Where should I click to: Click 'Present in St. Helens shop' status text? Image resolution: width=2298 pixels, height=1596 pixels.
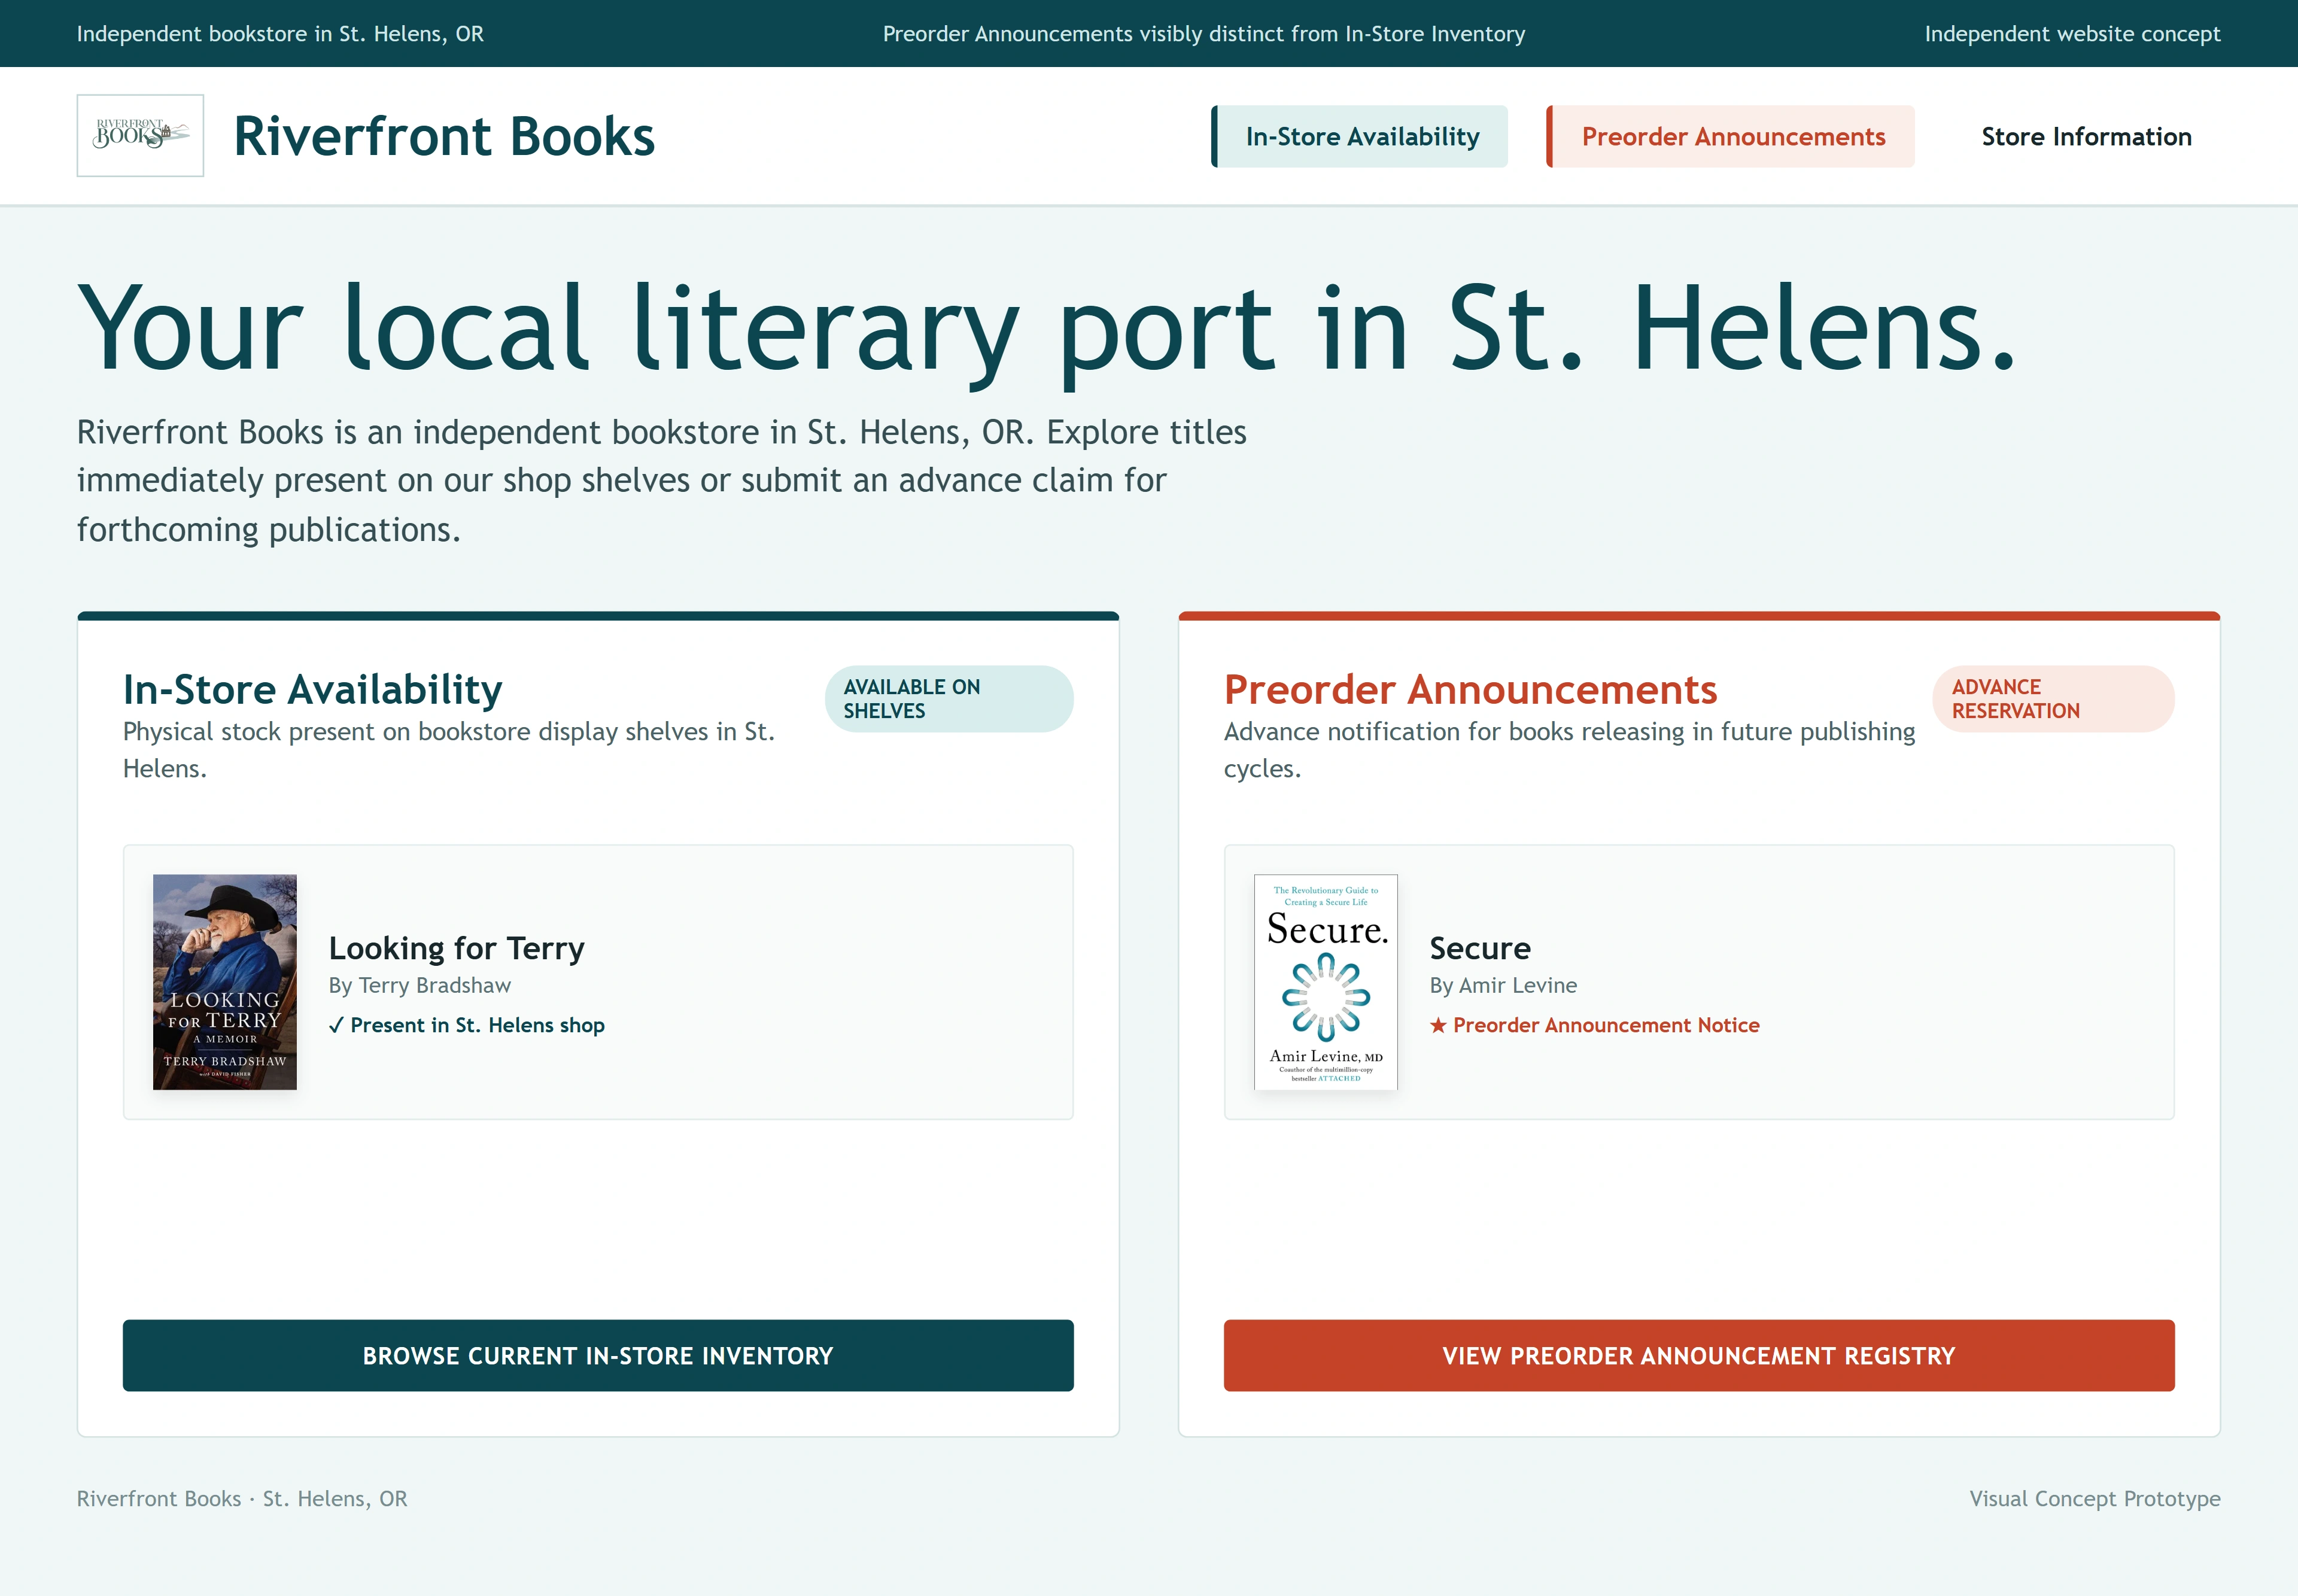tap(477, 1025)
